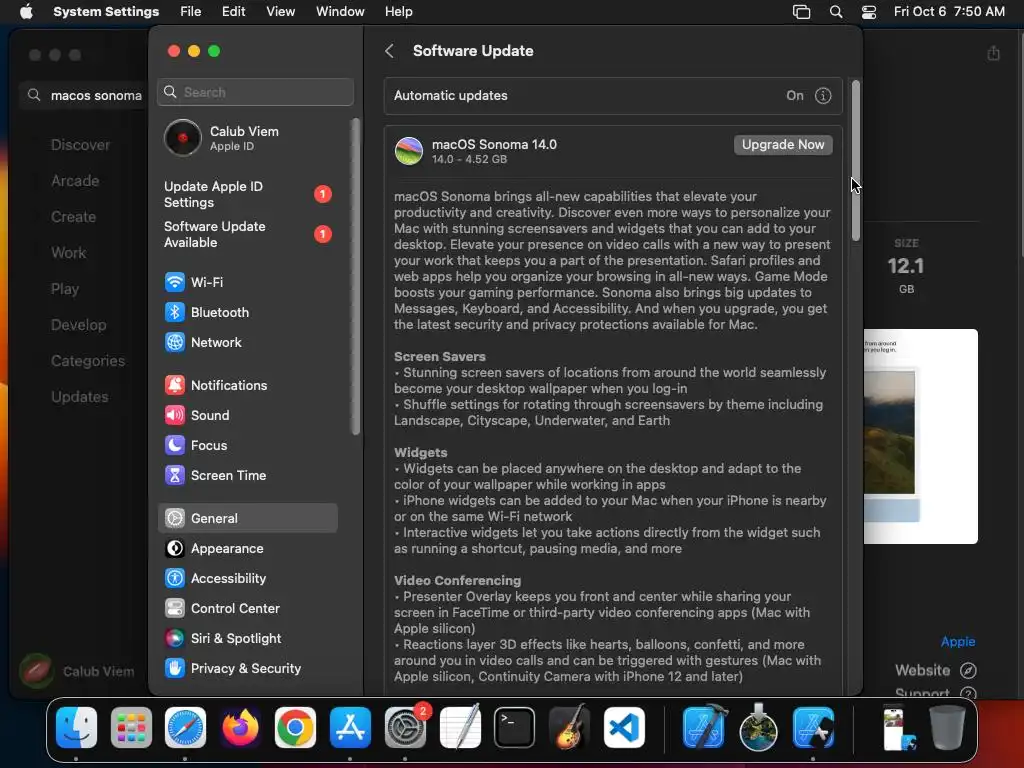Open Control Center in menu bar
1024x768 pixels.
pyautogui.click(x=869, y=12)
